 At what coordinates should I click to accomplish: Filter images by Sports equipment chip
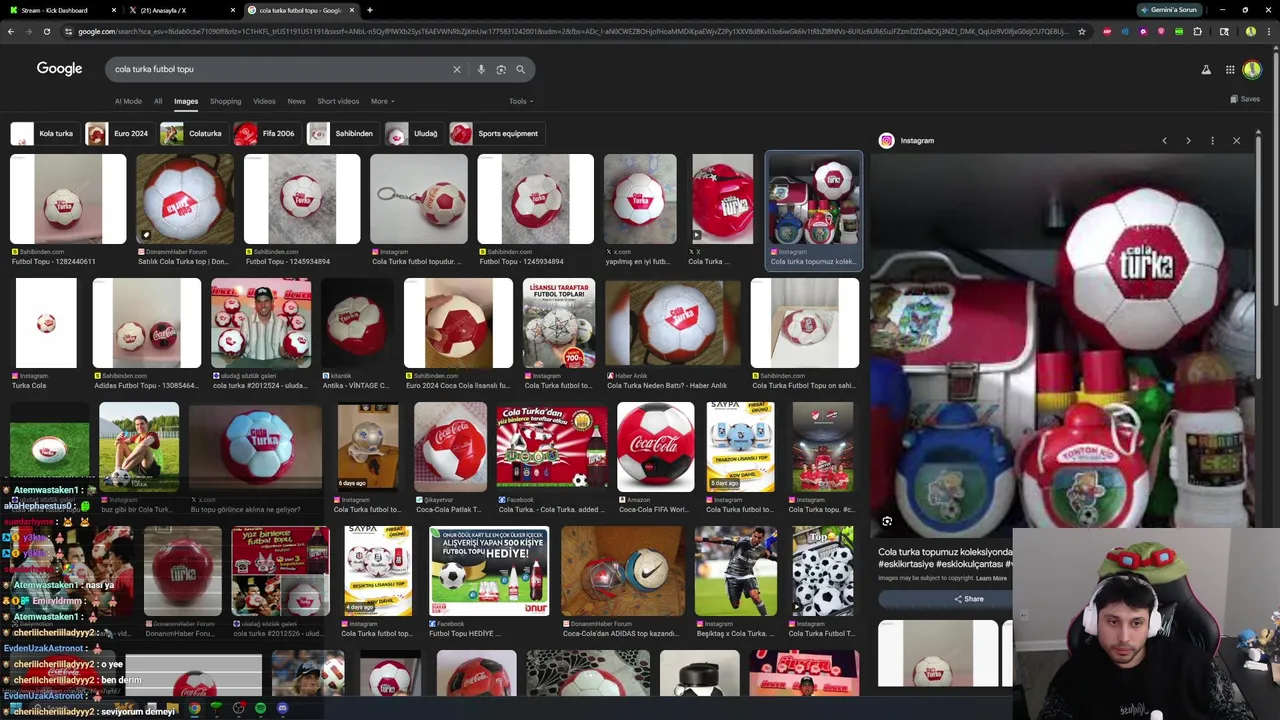tap(496, 133)
